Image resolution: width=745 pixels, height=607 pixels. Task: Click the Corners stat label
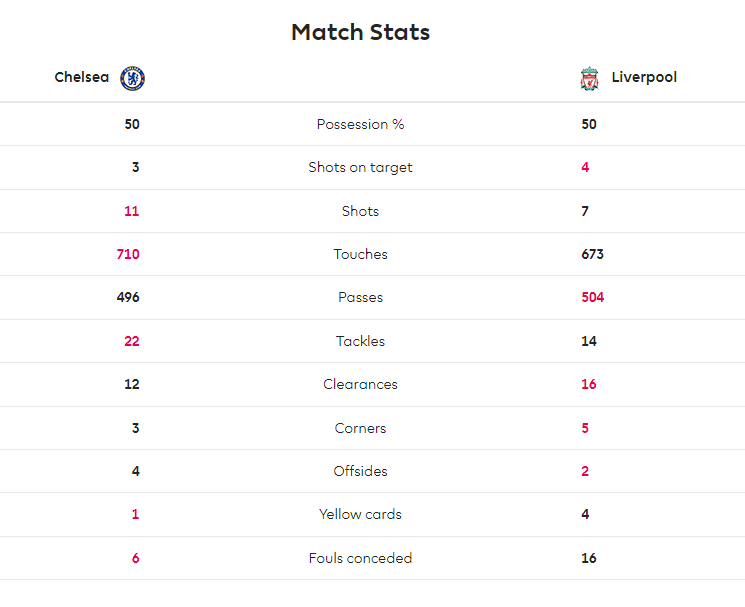point(360,428)
